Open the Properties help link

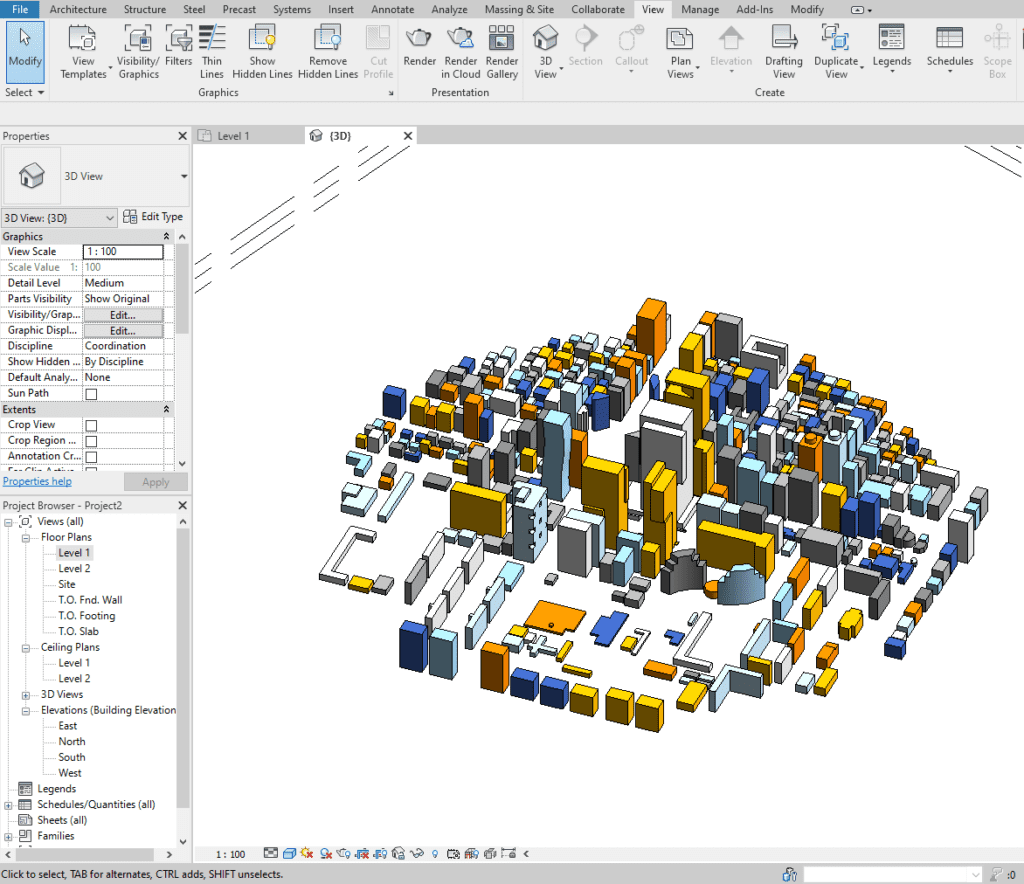pyautogui.click(x=37, y=481)
